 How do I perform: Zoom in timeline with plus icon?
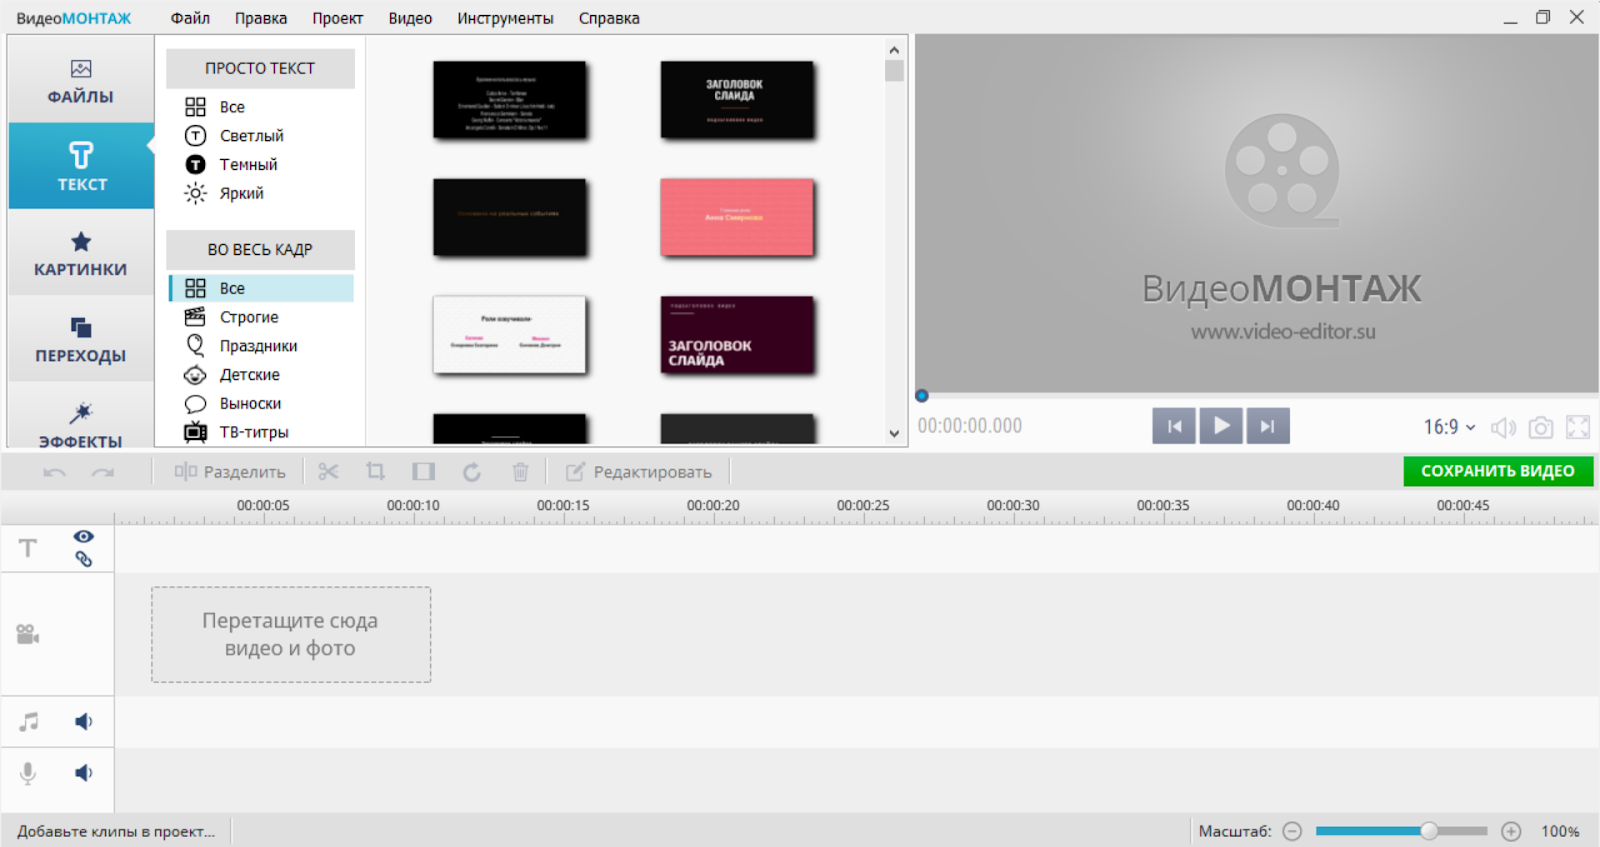1511,831
